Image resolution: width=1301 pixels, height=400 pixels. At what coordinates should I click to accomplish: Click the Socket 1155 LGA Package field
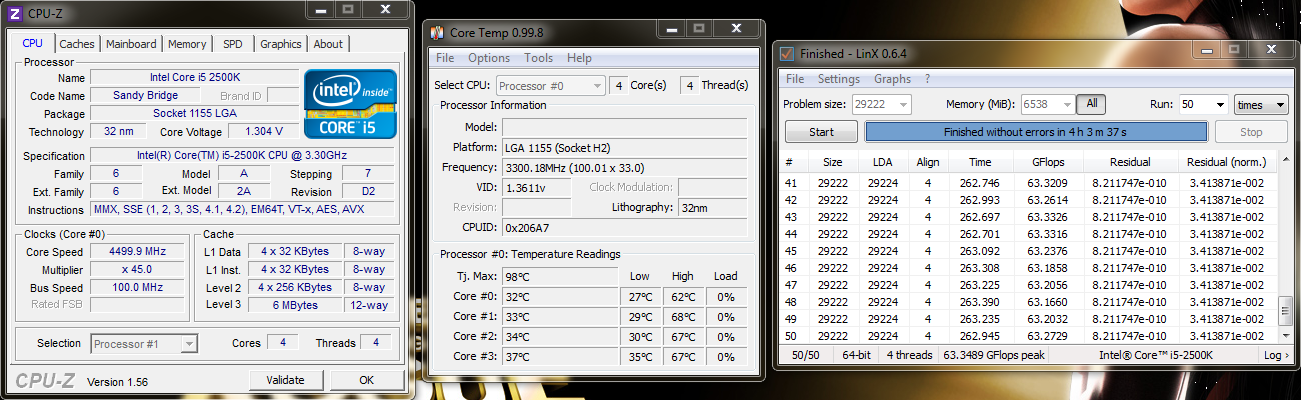point(195,114)
